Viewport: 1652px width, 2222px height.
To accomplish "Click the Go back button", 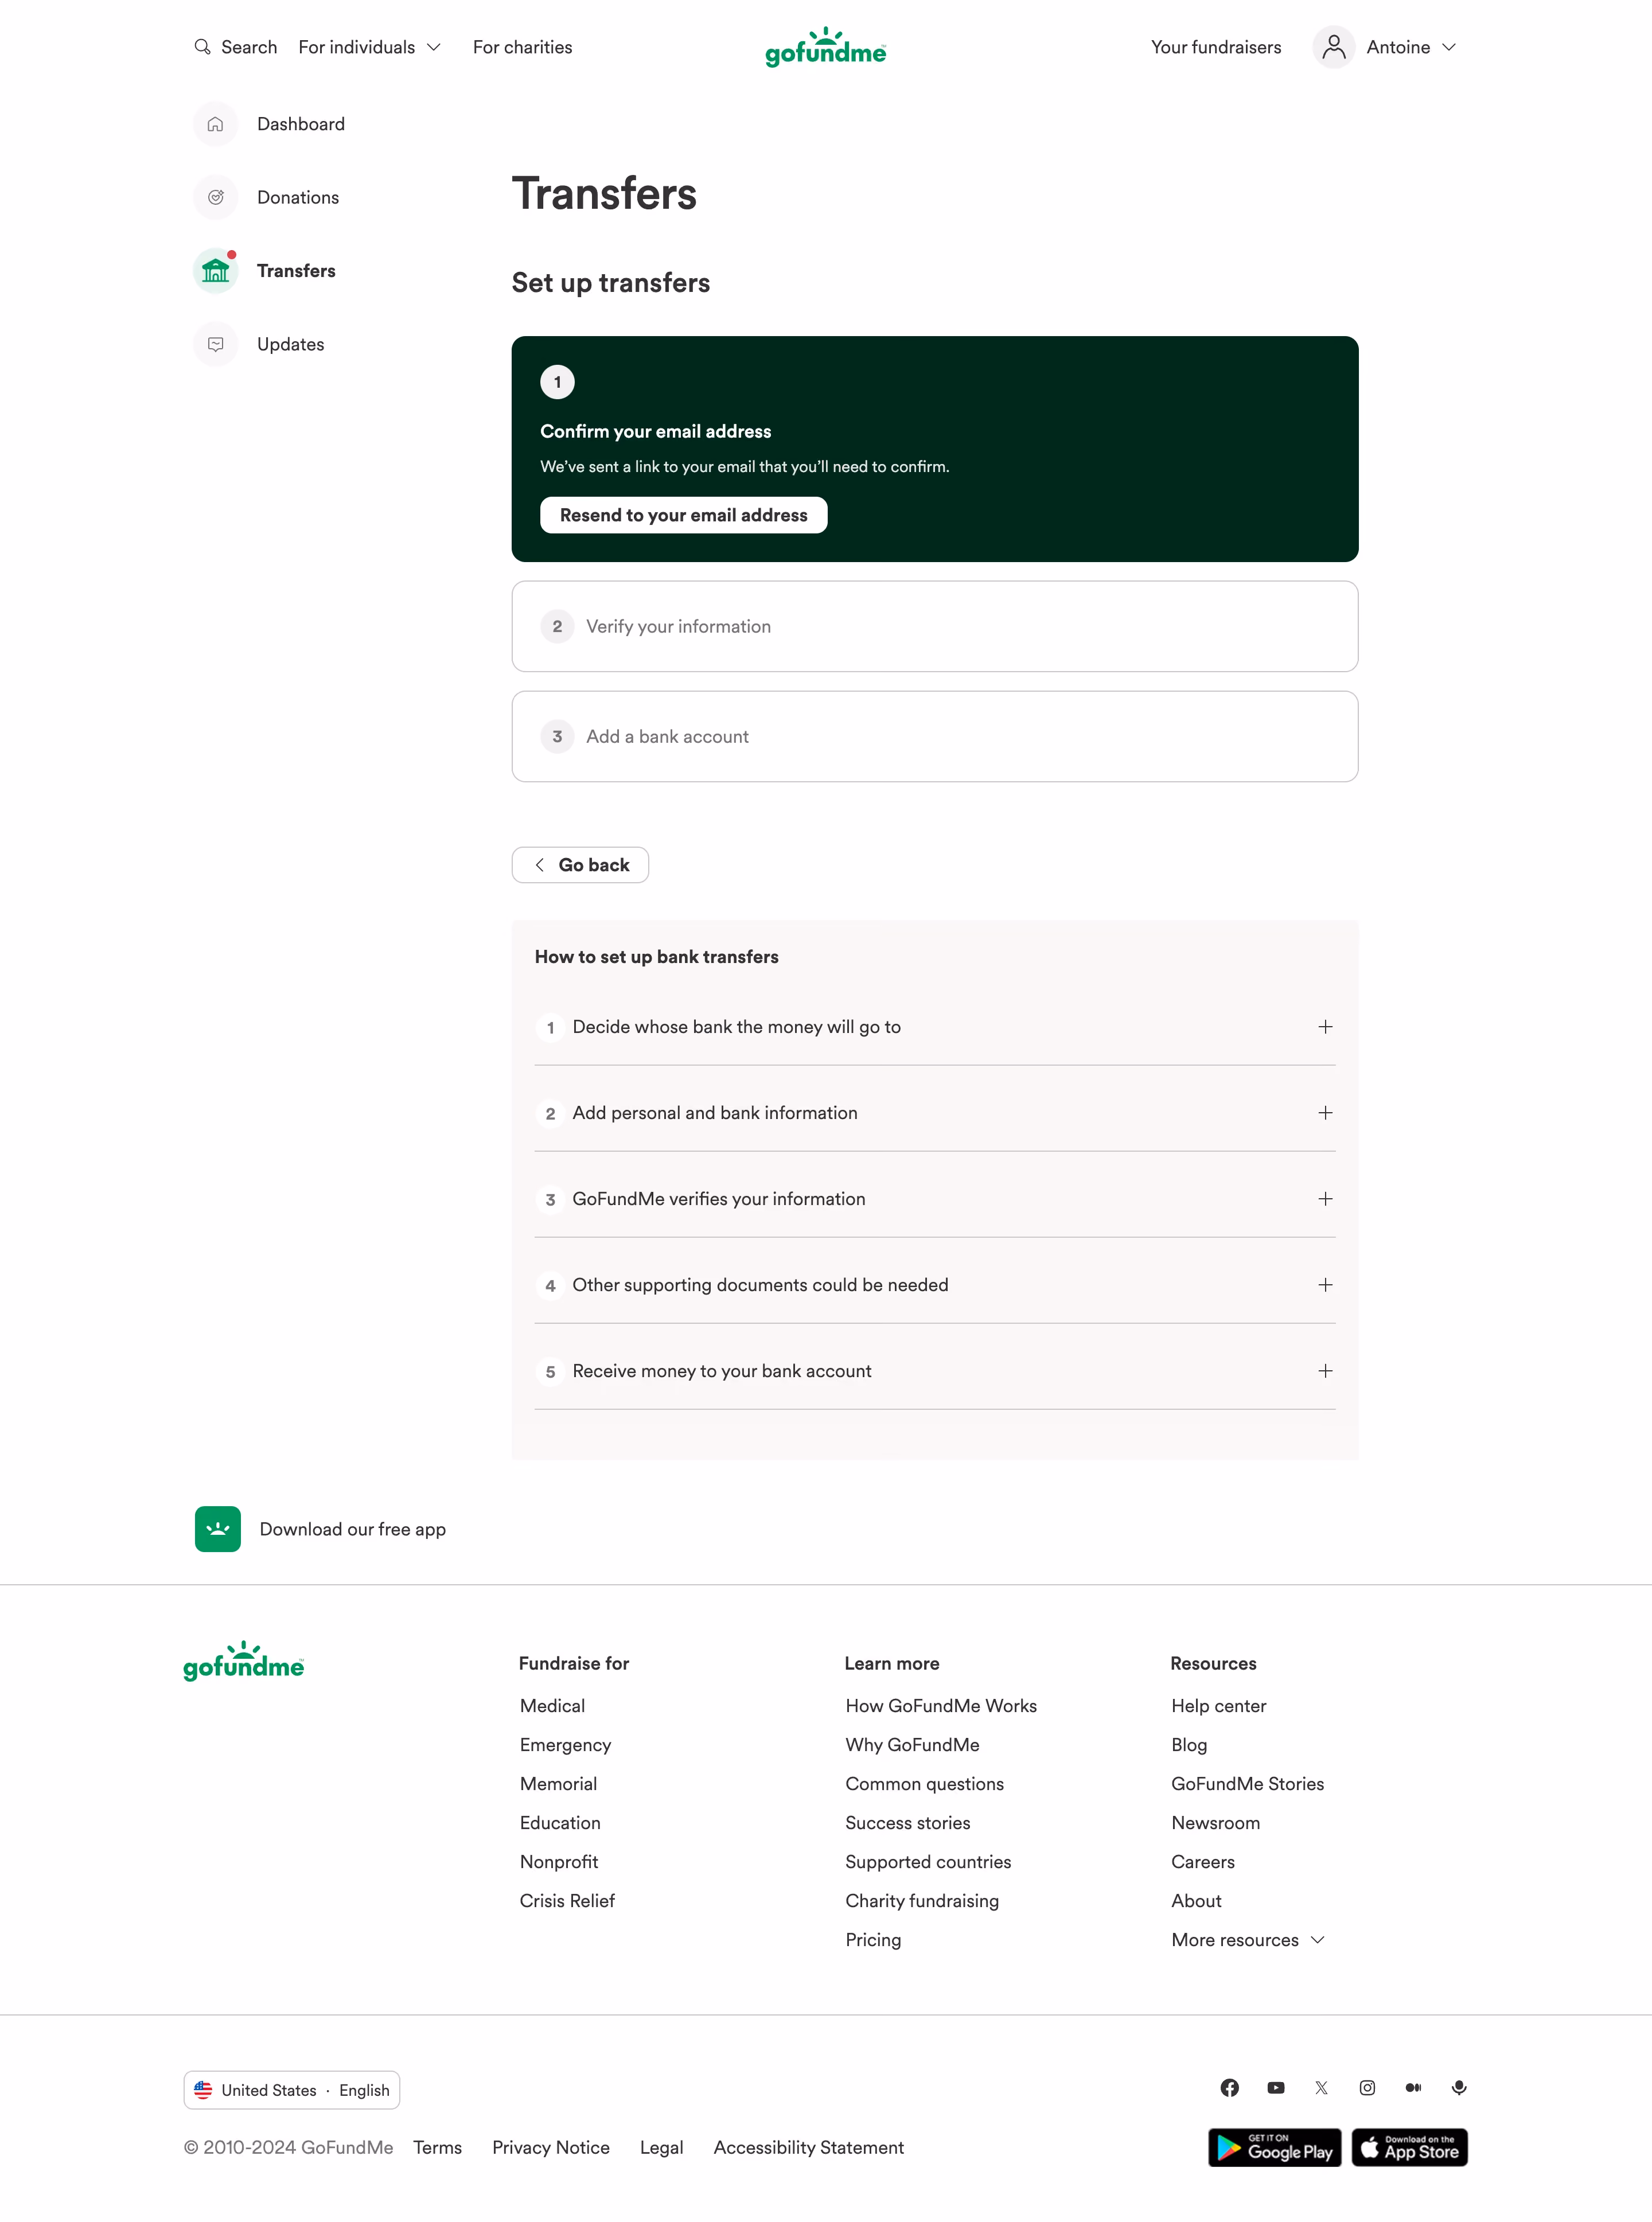I will click(x=580, y=865).
